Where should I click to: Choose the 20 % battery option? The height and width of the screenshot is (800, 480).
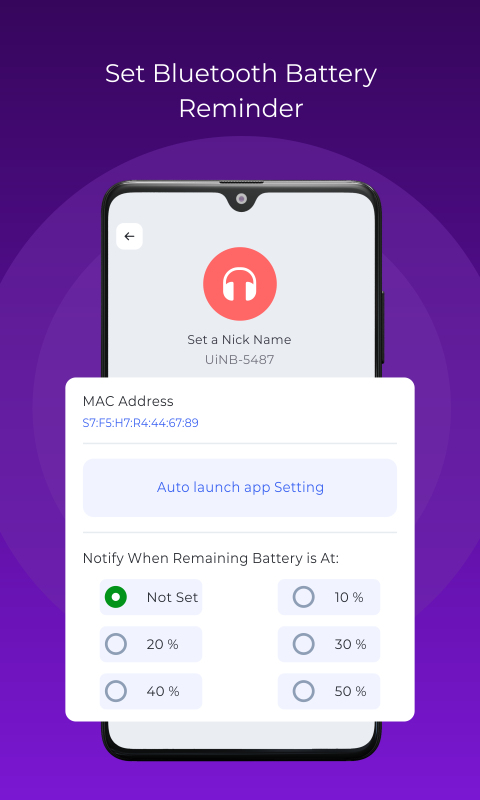tap(151, 644)
